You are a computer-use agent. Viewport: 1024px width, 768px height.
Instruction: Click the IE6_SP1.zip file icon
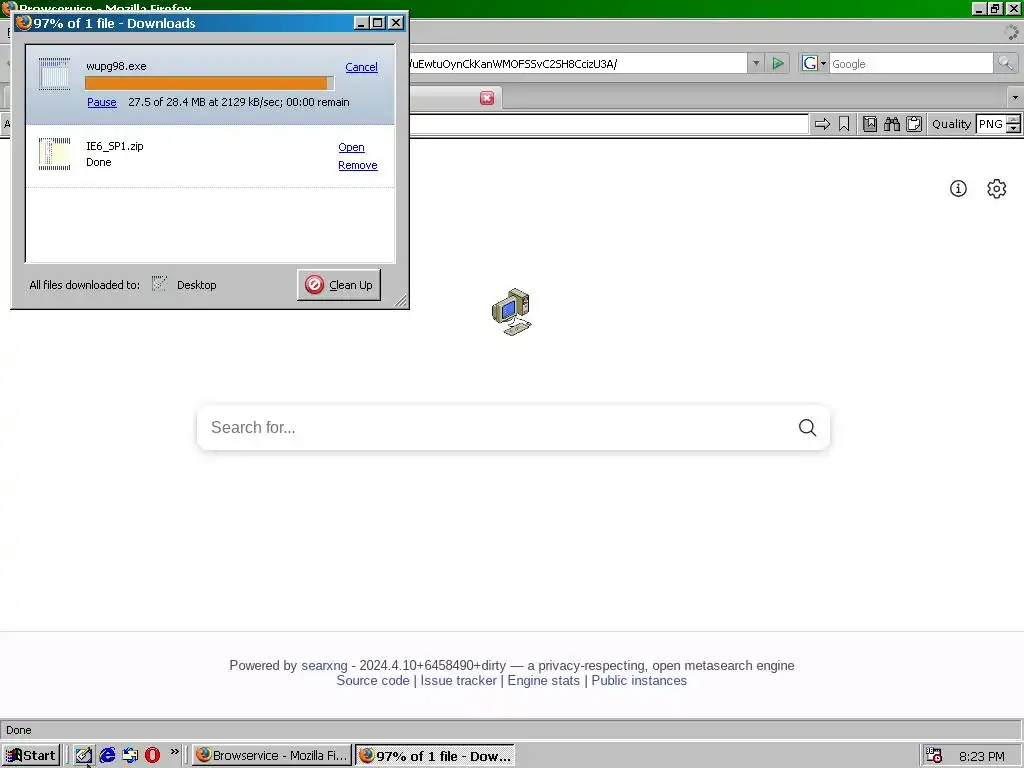tap(54, 154)
